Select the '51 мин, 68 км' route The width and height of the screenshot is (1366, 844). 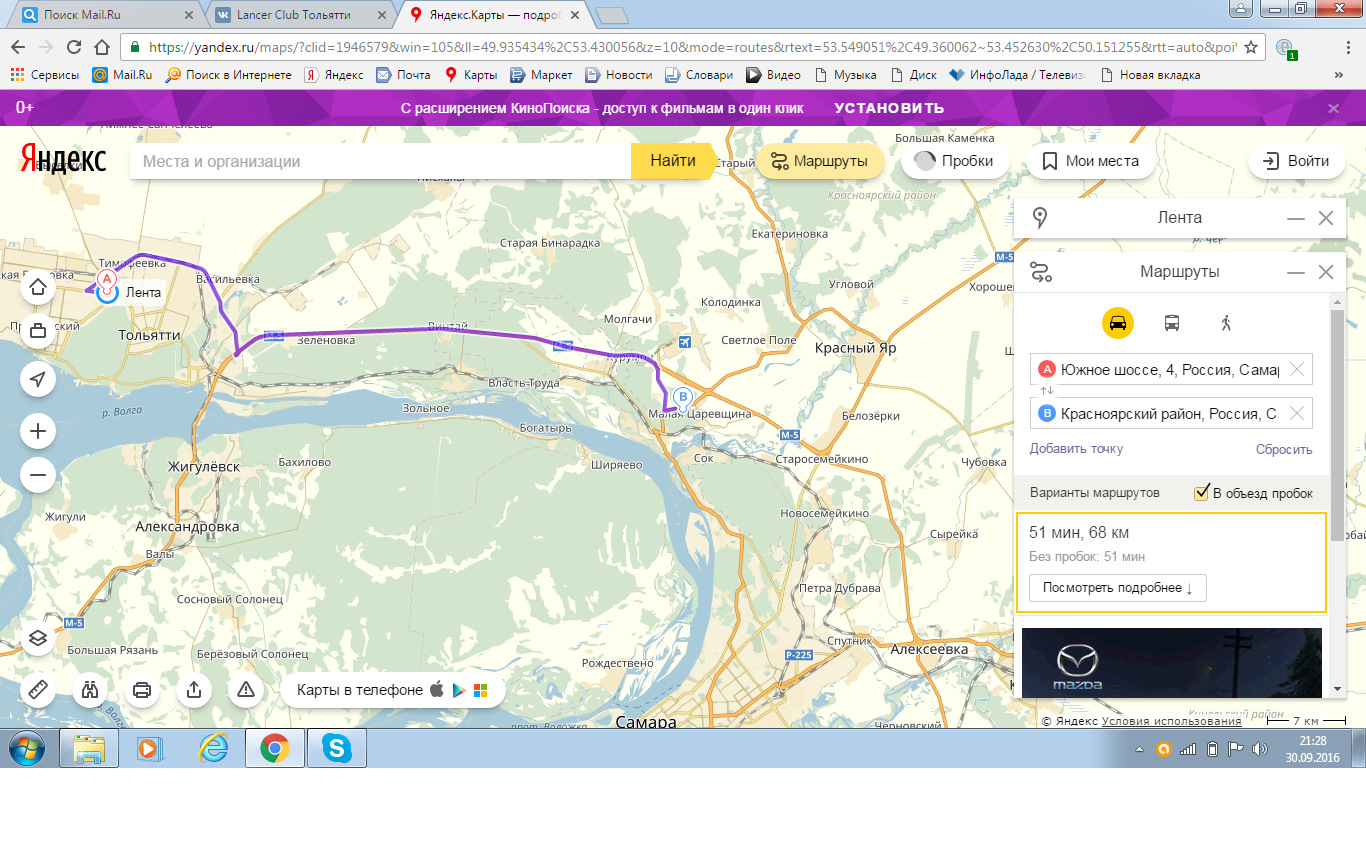[x=1171, y=562]
